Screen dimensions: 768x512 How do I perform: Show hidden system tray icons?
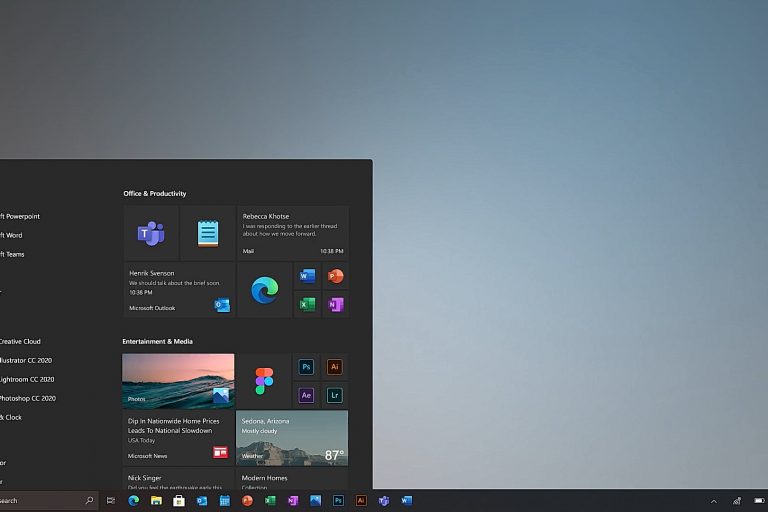pos(714,501)
